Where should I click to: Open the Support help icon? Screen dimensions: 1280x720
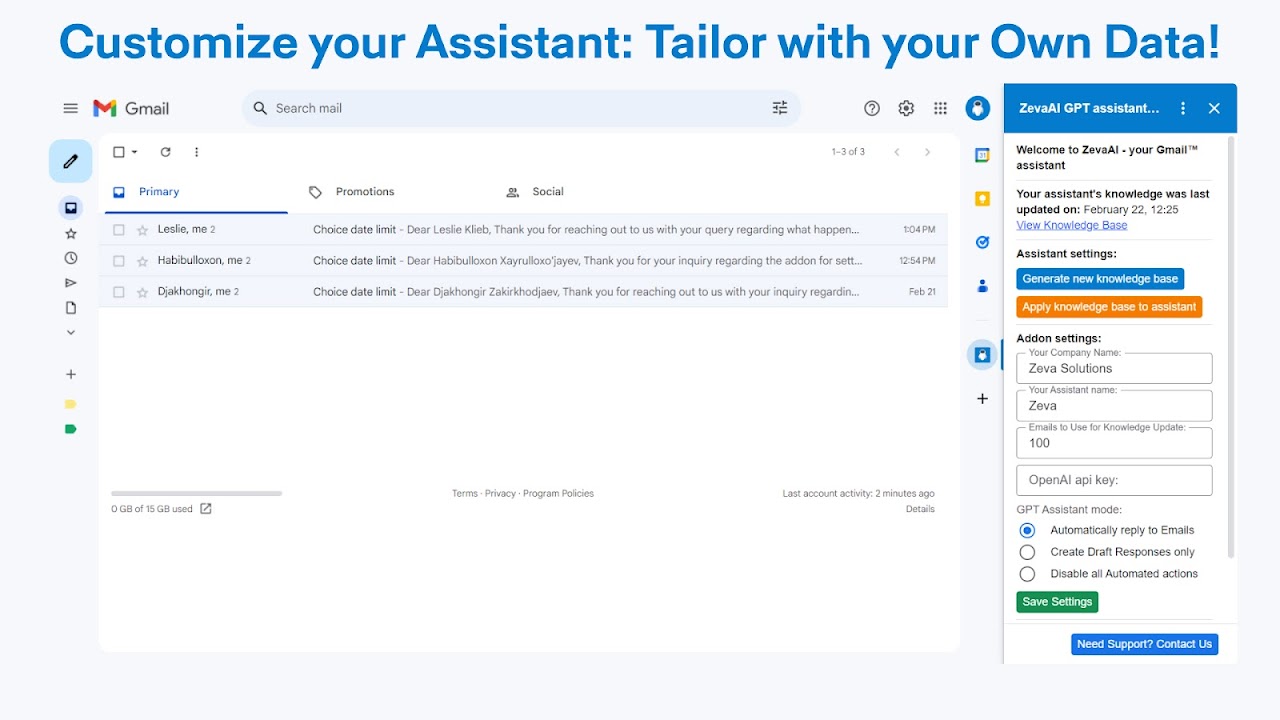[872, 108]
